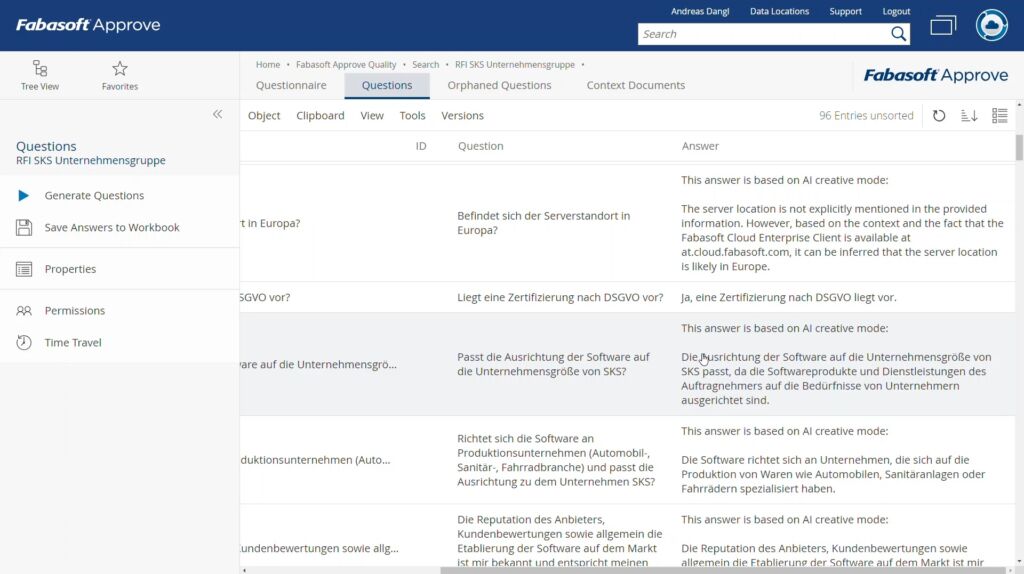Open the Versions menu
This screenshot has width=1024, height=574.
click(462, 116)
